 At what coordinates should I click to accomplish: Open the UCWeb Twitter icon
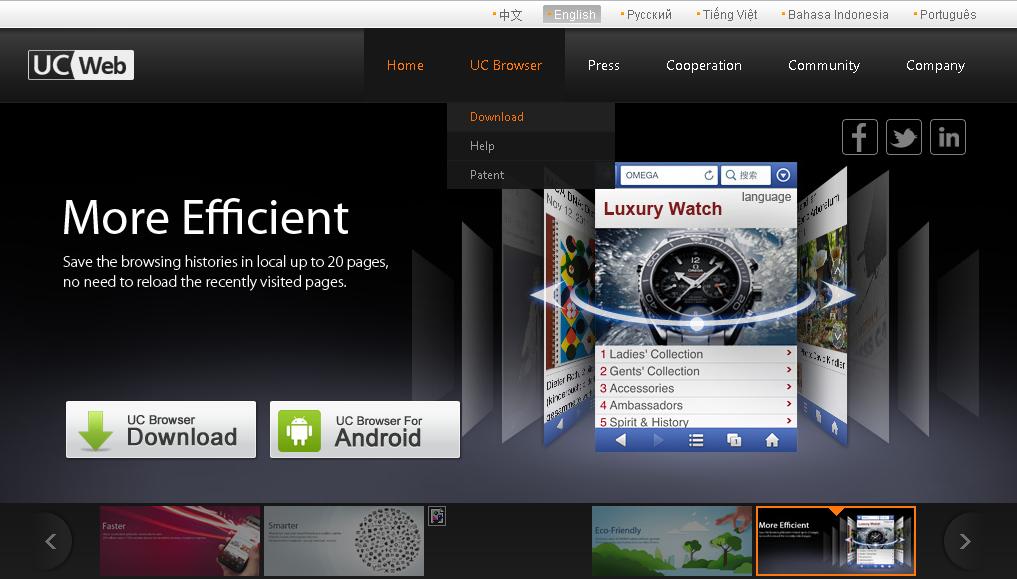[x=903, y=137]
